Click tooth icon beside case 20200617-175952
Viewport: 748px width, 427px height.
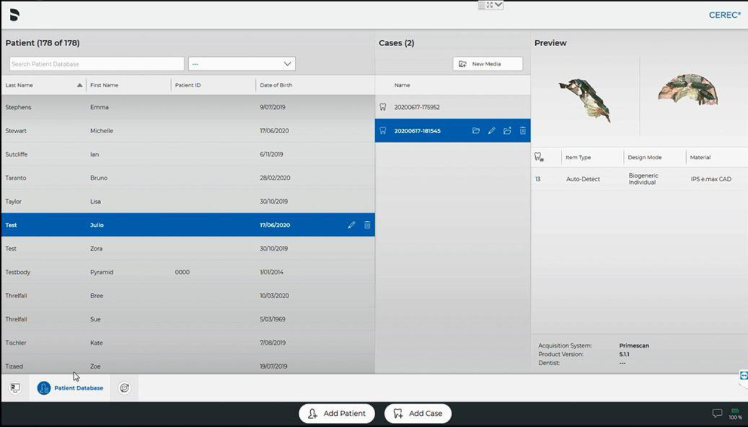[x=383, y=107]
